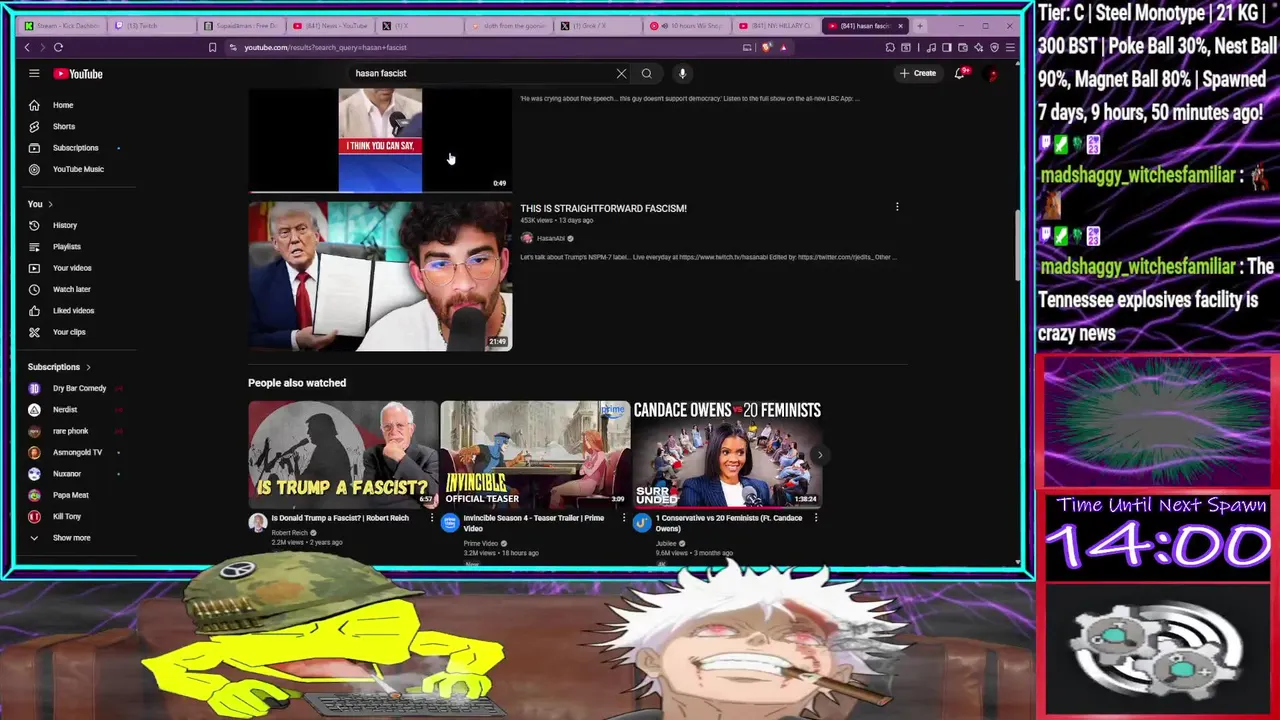Open the Nerdist channel subscription
Viewport: 1280px width, 720px height.
(65, 410)
